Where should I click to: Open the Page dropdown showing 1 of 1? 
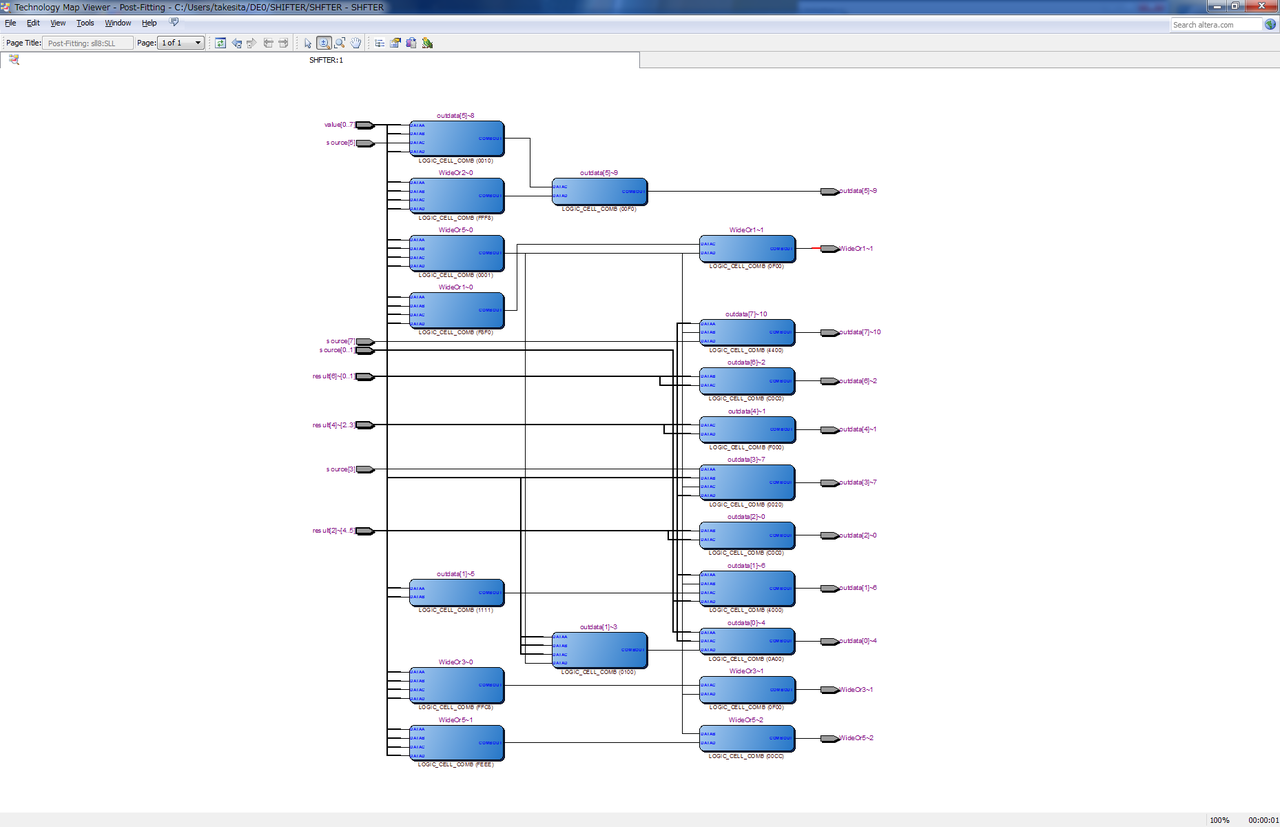click(x=181, y=43)
